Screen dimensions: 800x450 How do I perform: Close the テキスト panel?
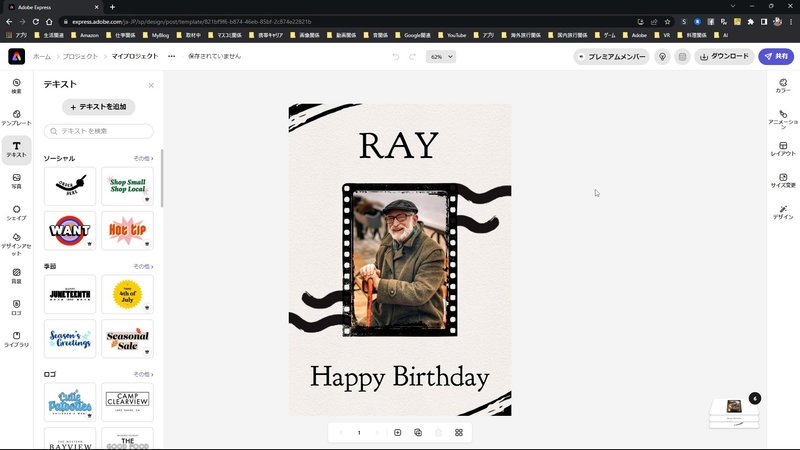(x=151, y=85)
